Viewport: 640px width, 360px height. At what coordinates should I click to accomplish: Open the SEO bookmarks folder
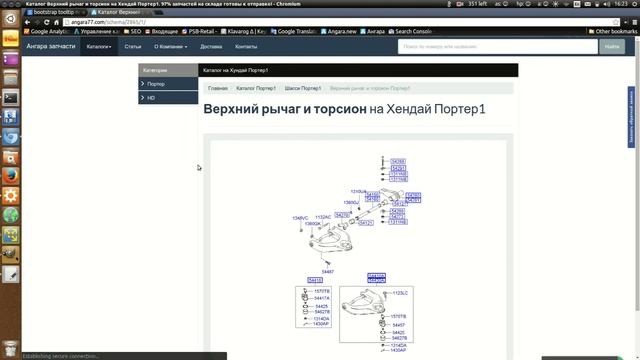132,31
